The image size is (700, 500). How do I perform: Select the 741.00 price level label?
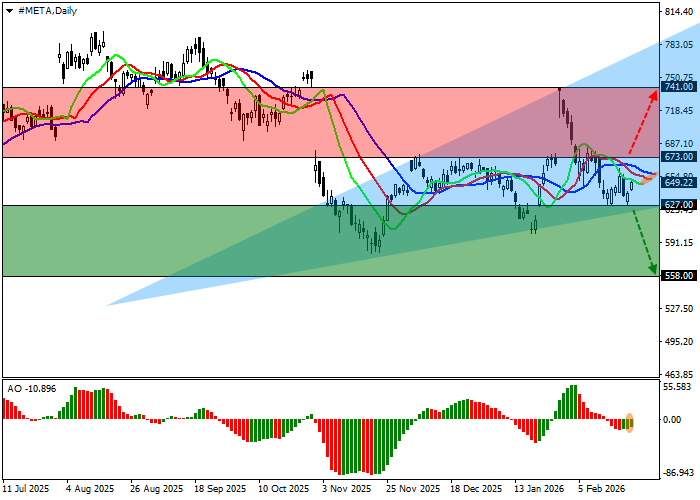680,87
